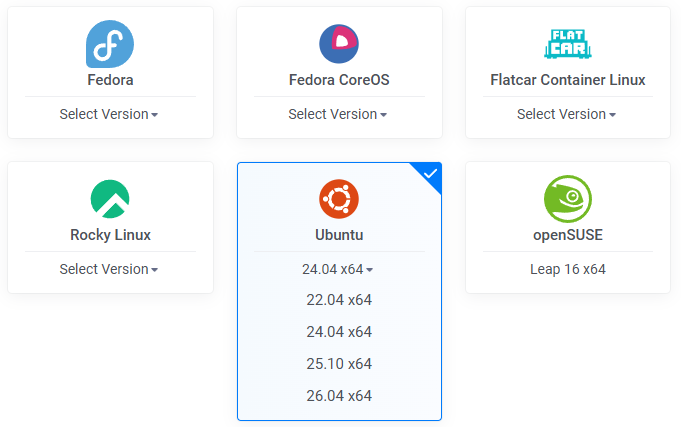Open Rocky Linux Select Version dropdown
Viewport: 681px width, 427px height.
pos(109,269)
